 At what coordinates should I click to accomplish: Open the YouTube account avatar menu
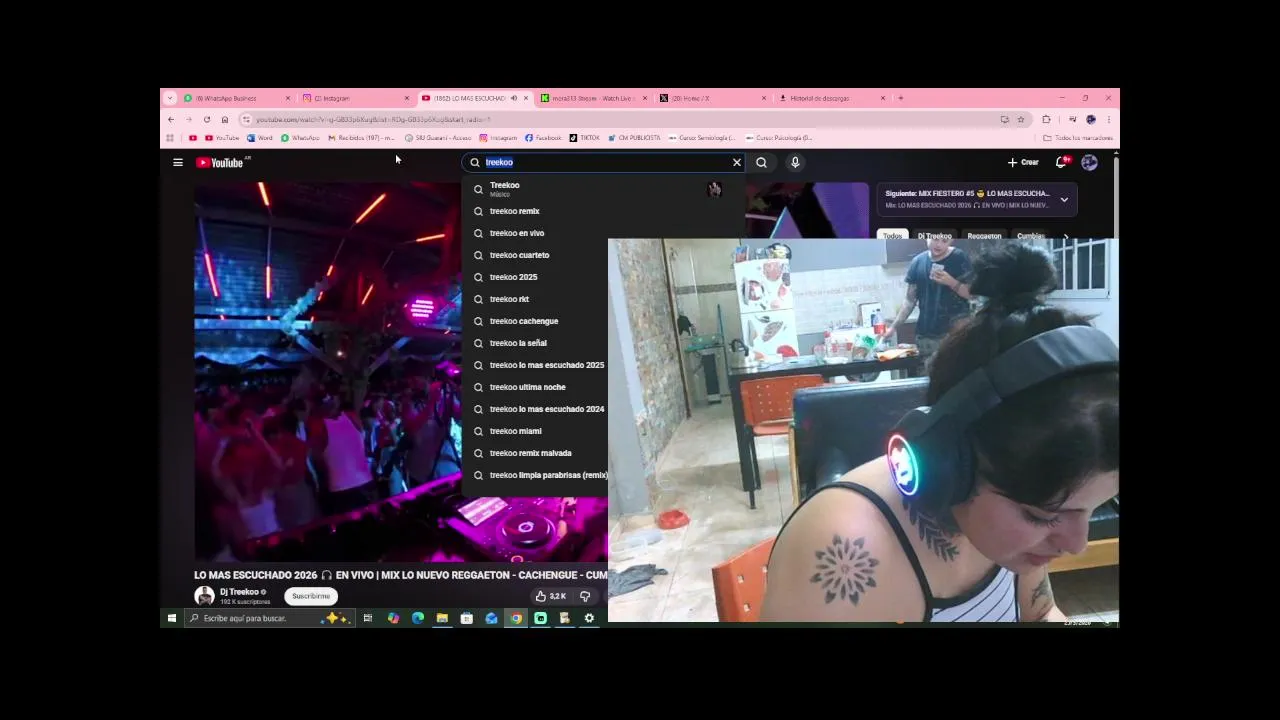[x=1089, y=162]
